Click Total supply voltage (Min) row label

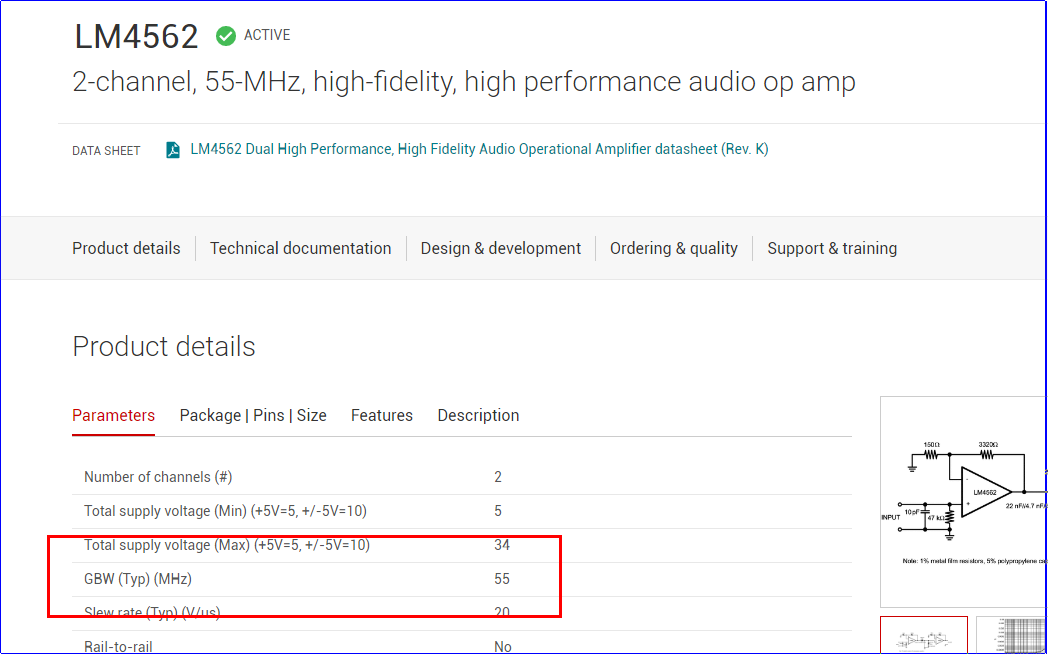point(225,511)
